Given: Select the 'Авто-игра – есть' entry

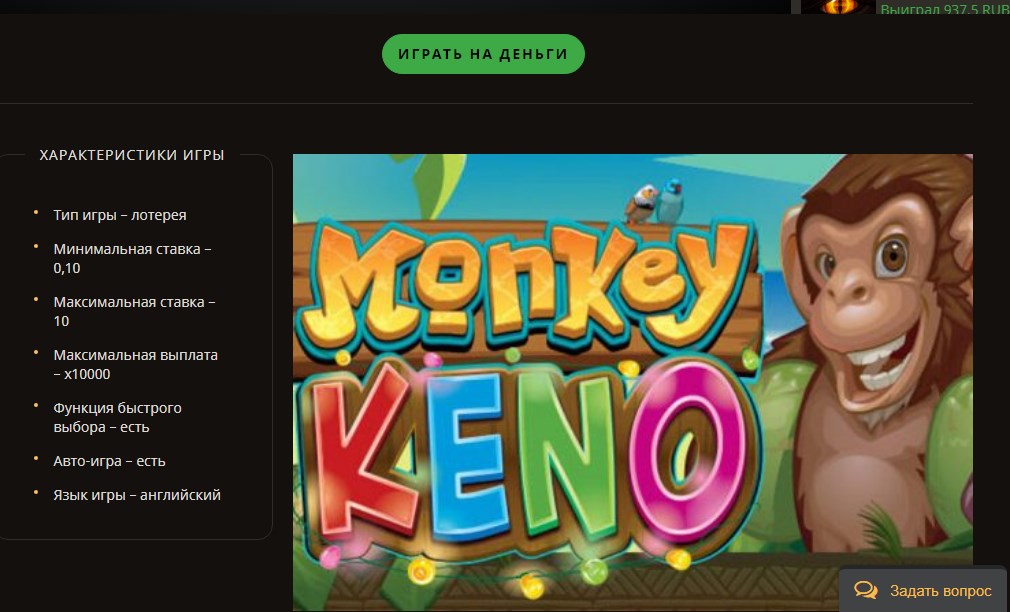Looking at the screenshot, I should [109, 460].
